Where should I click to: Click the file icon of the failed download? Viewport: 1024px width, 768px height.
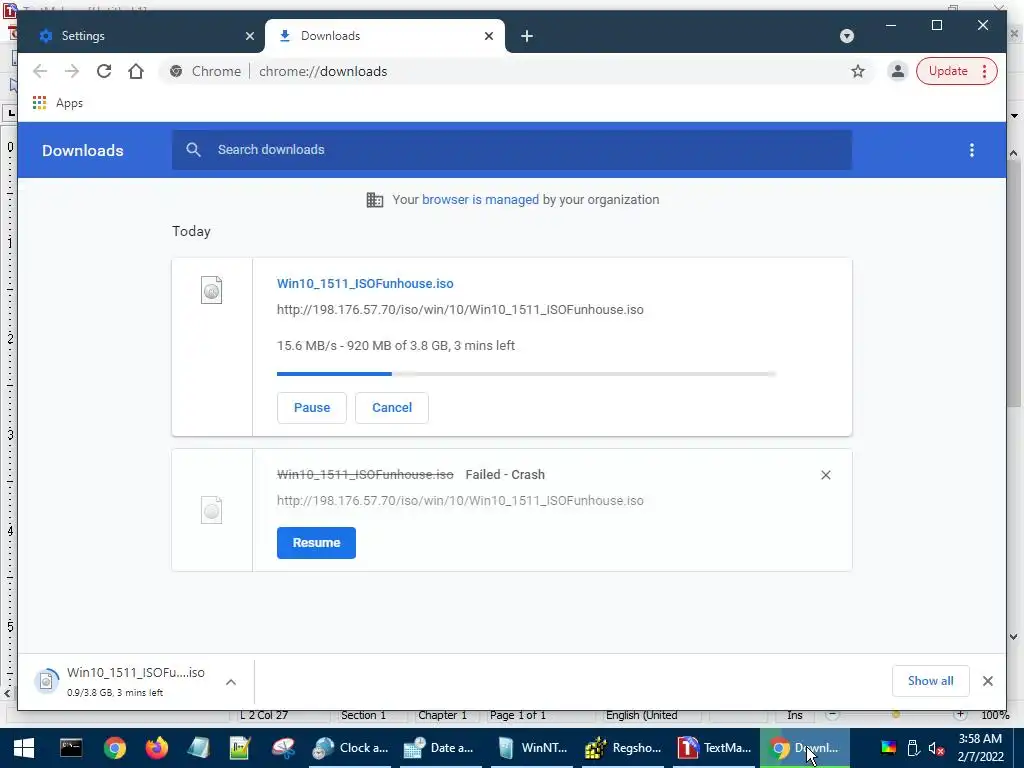tap(212, 510)
